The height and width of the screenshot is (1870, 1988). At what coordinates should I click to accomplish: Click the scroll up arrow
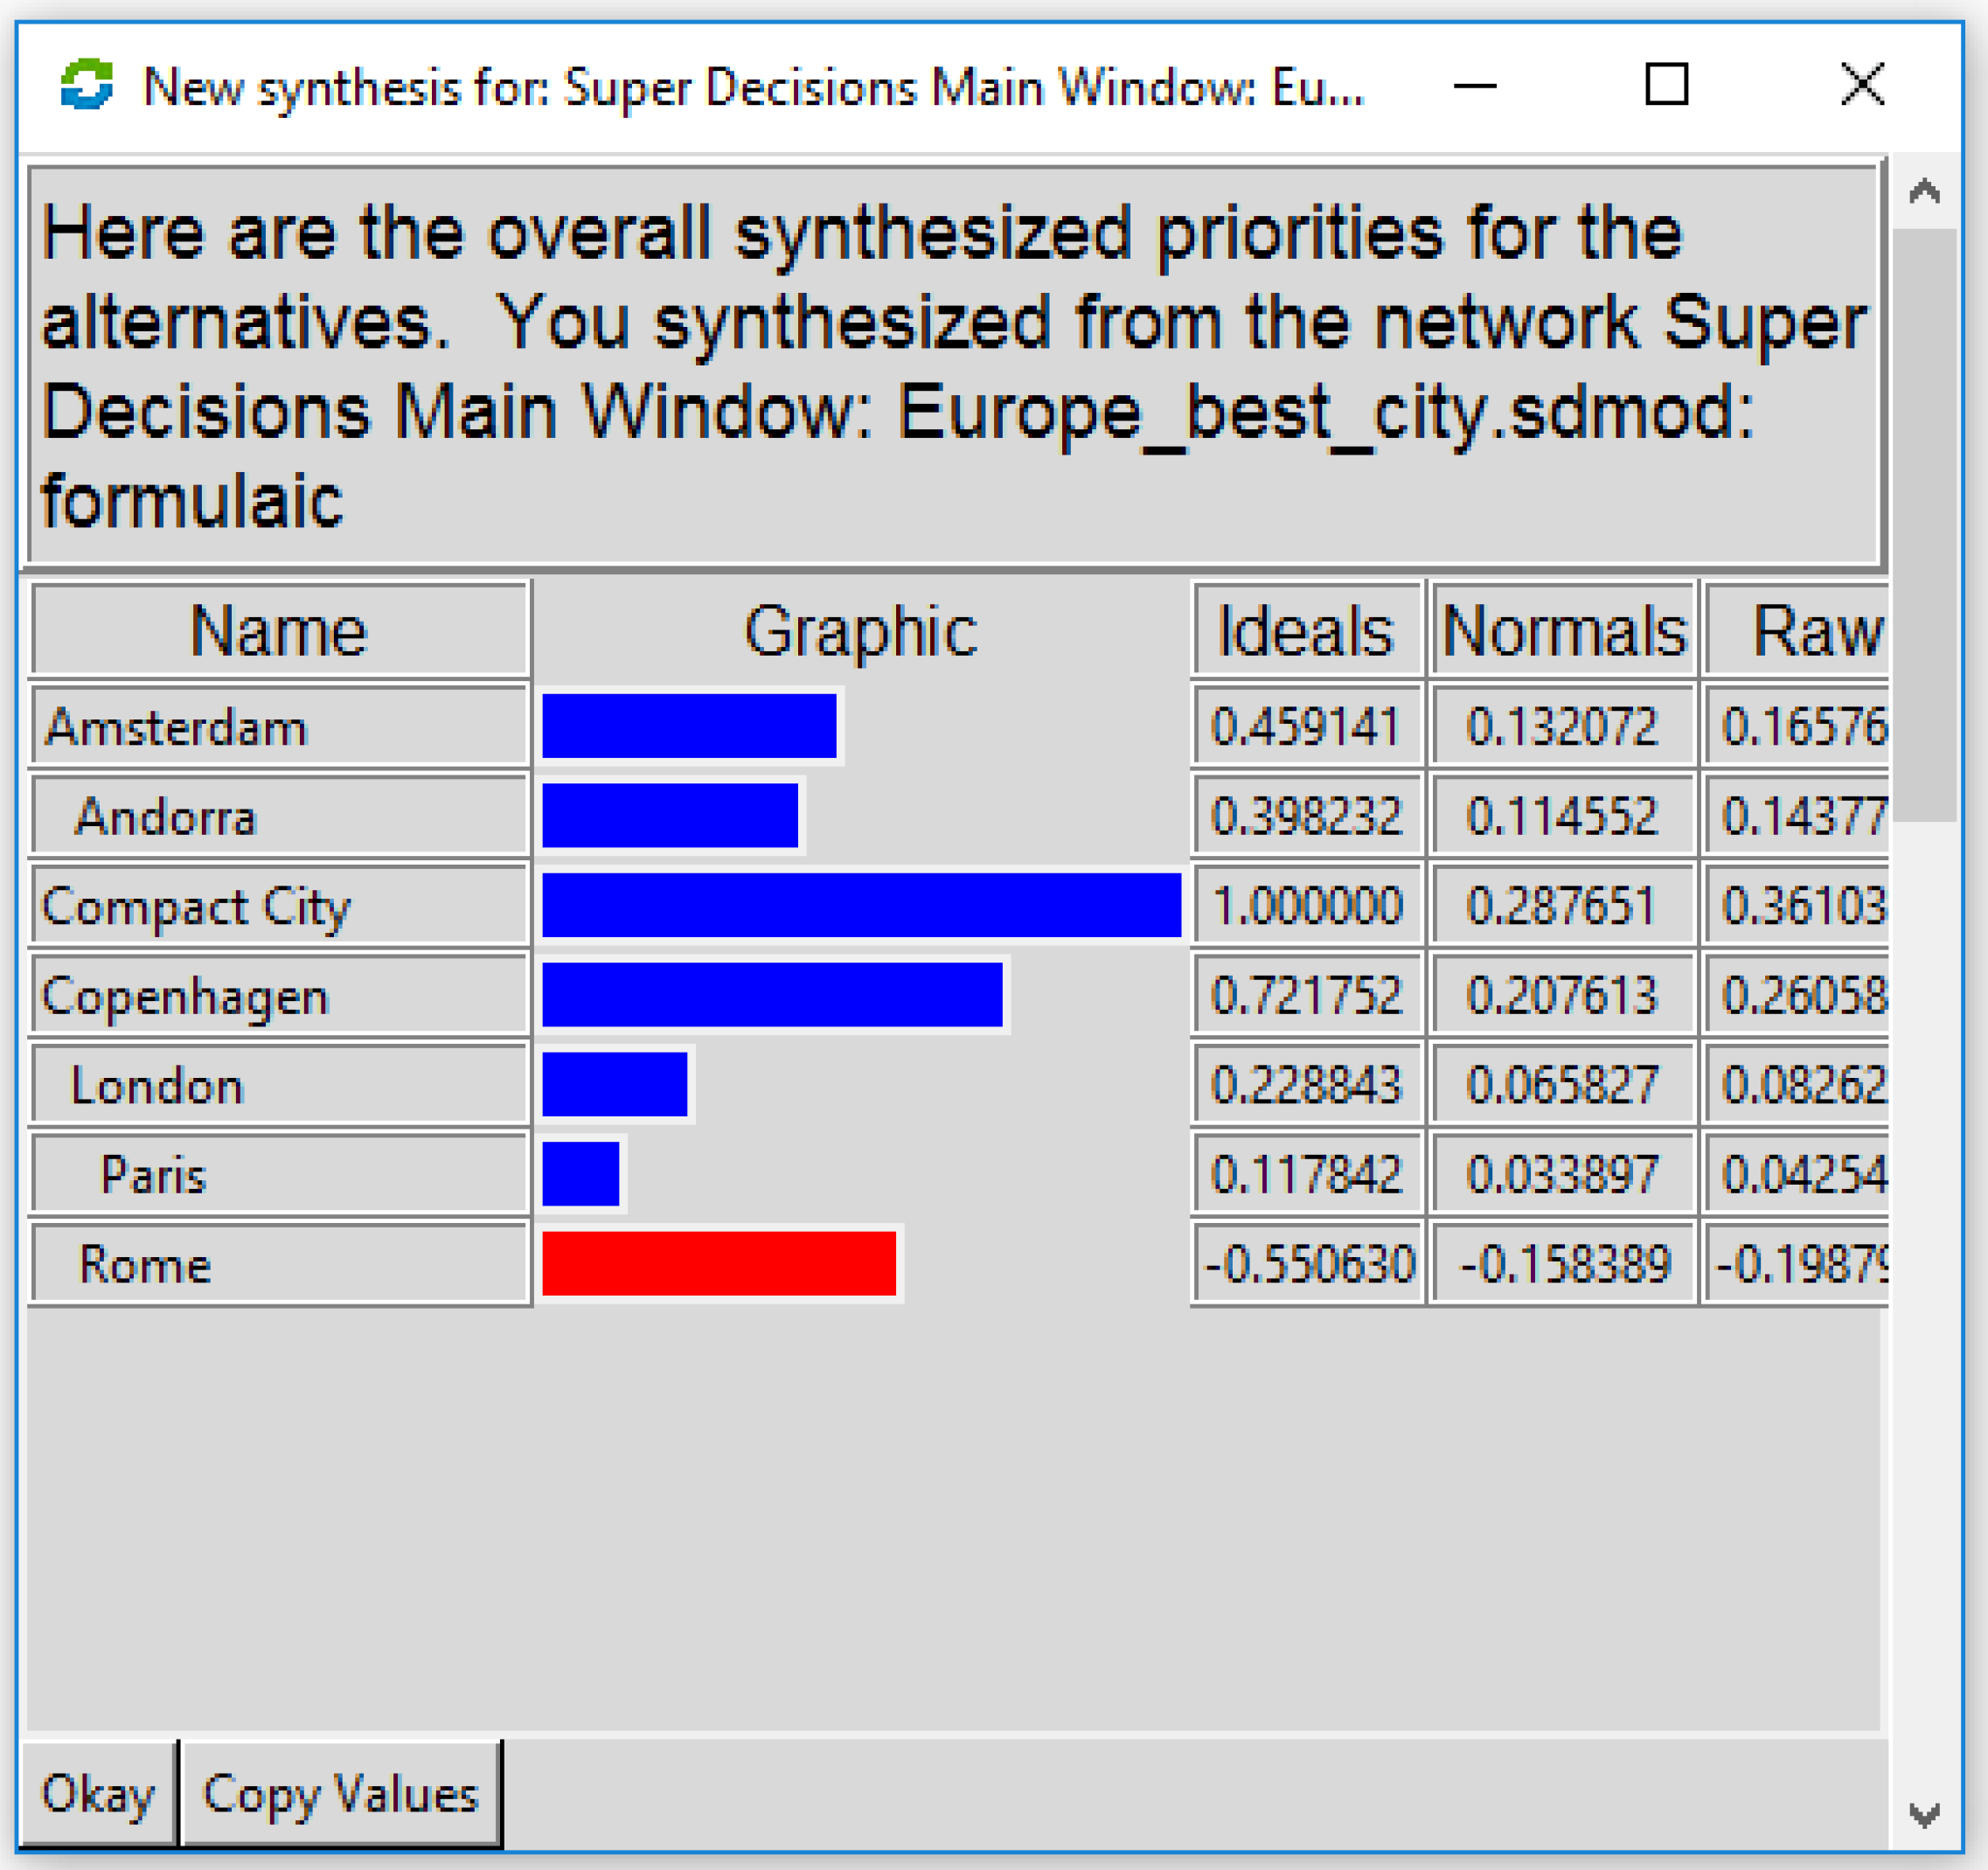(1924, 191)
